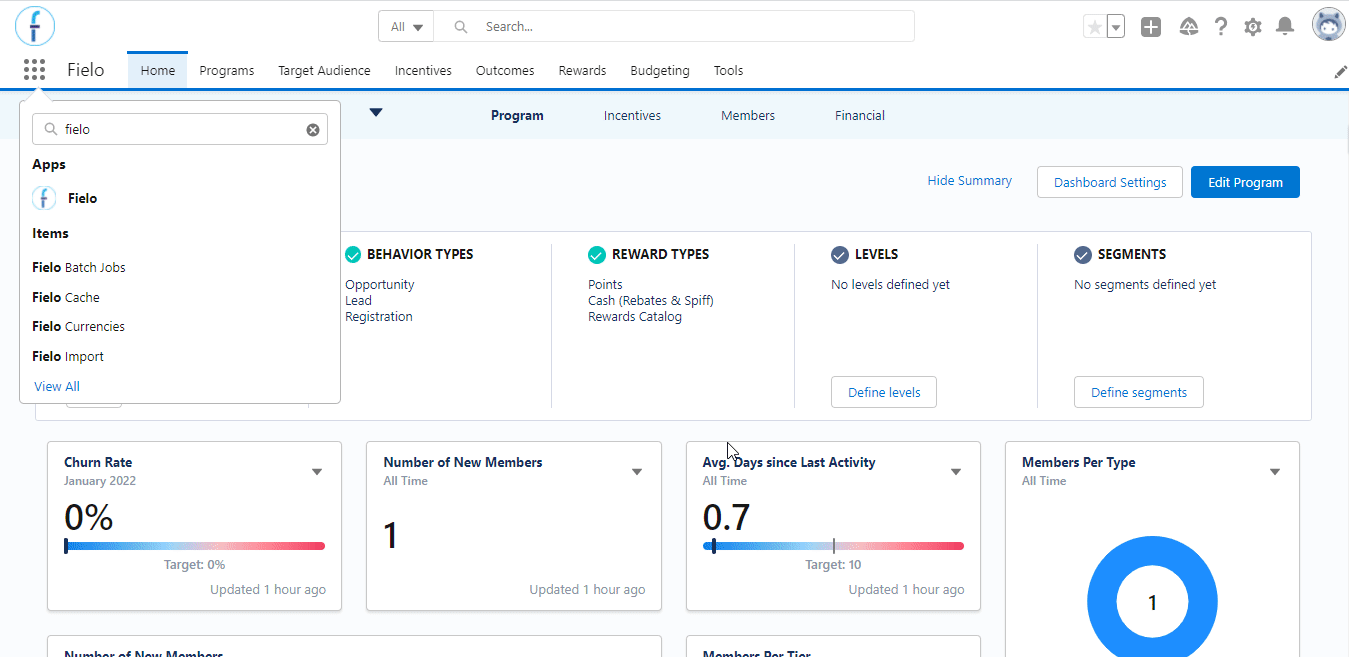Viewport: 1349px width, 657px height.
Task: Open the search scope All dropdown
Action: pos(406,27)
